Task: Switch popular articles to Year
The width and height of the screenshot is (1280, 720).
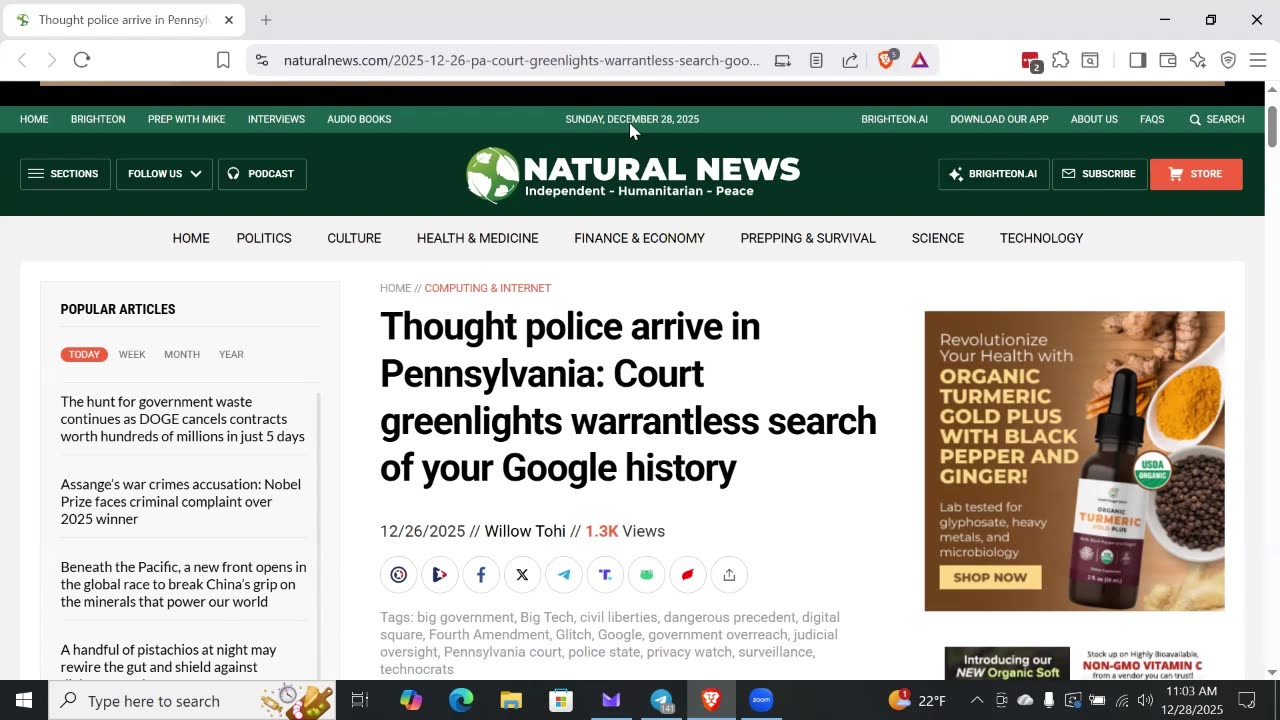Action: 231,354
